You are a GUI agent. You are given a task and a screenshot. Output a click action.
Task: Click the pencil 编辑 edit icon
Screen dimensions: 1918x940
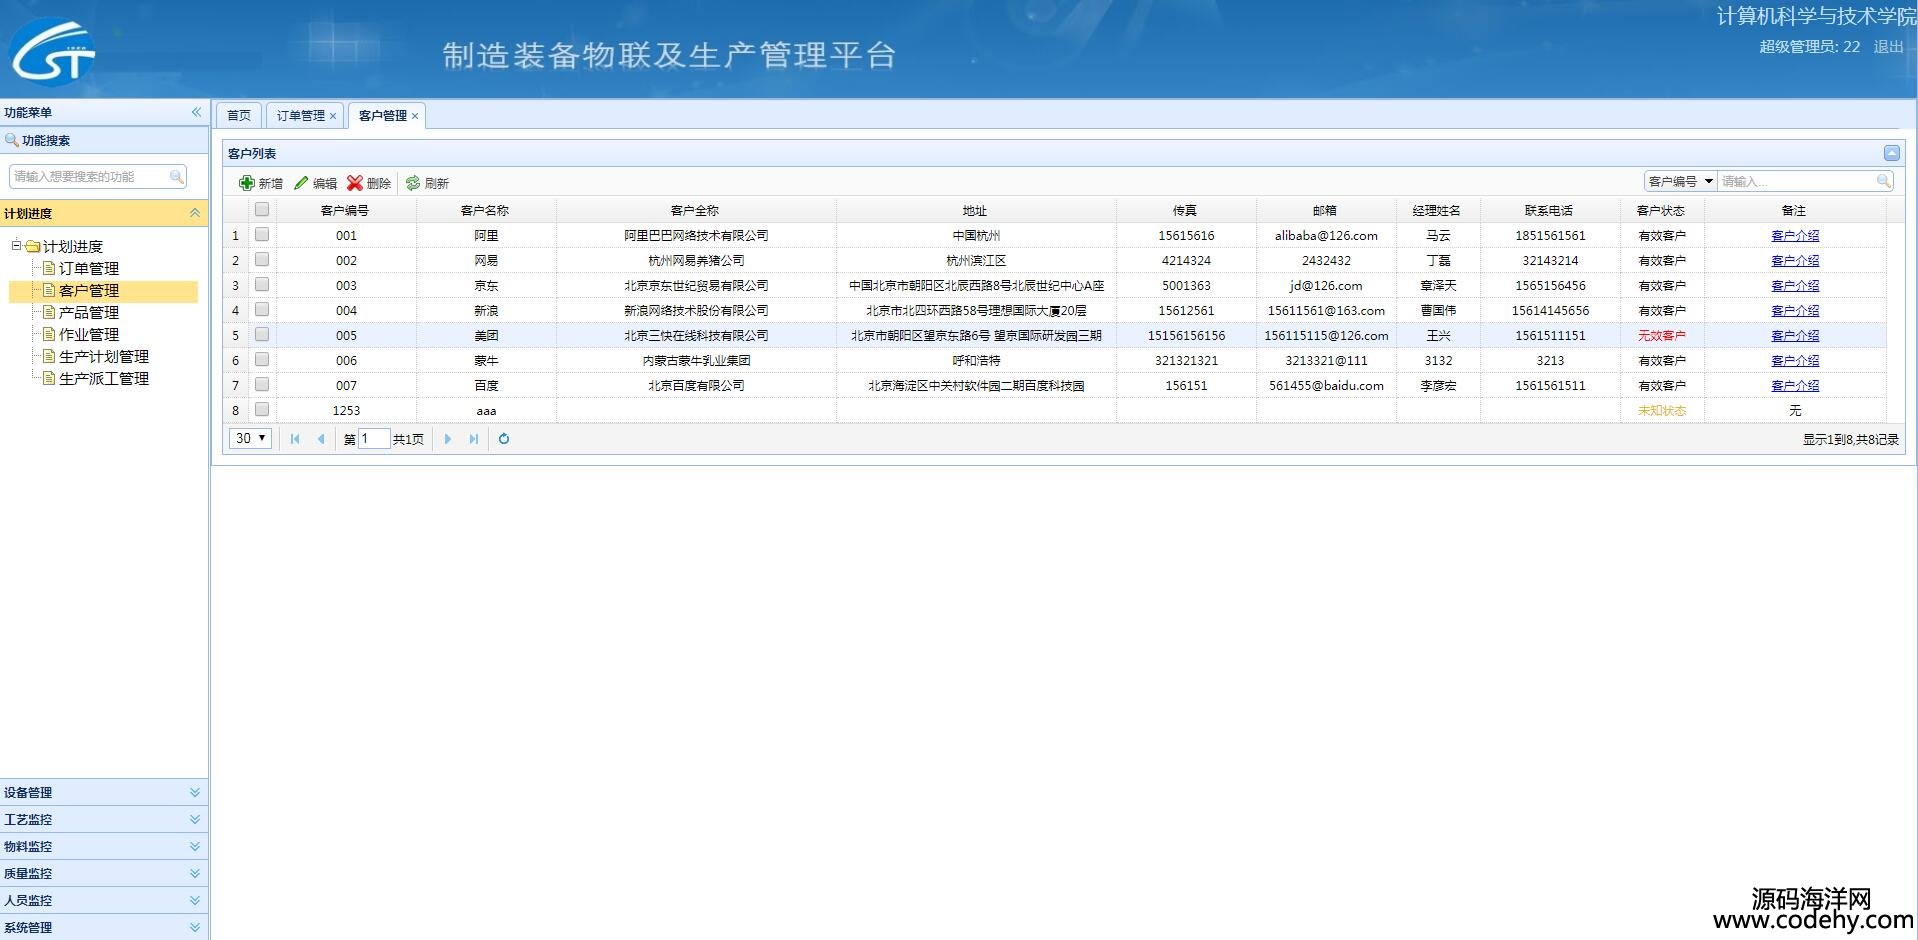301,183
